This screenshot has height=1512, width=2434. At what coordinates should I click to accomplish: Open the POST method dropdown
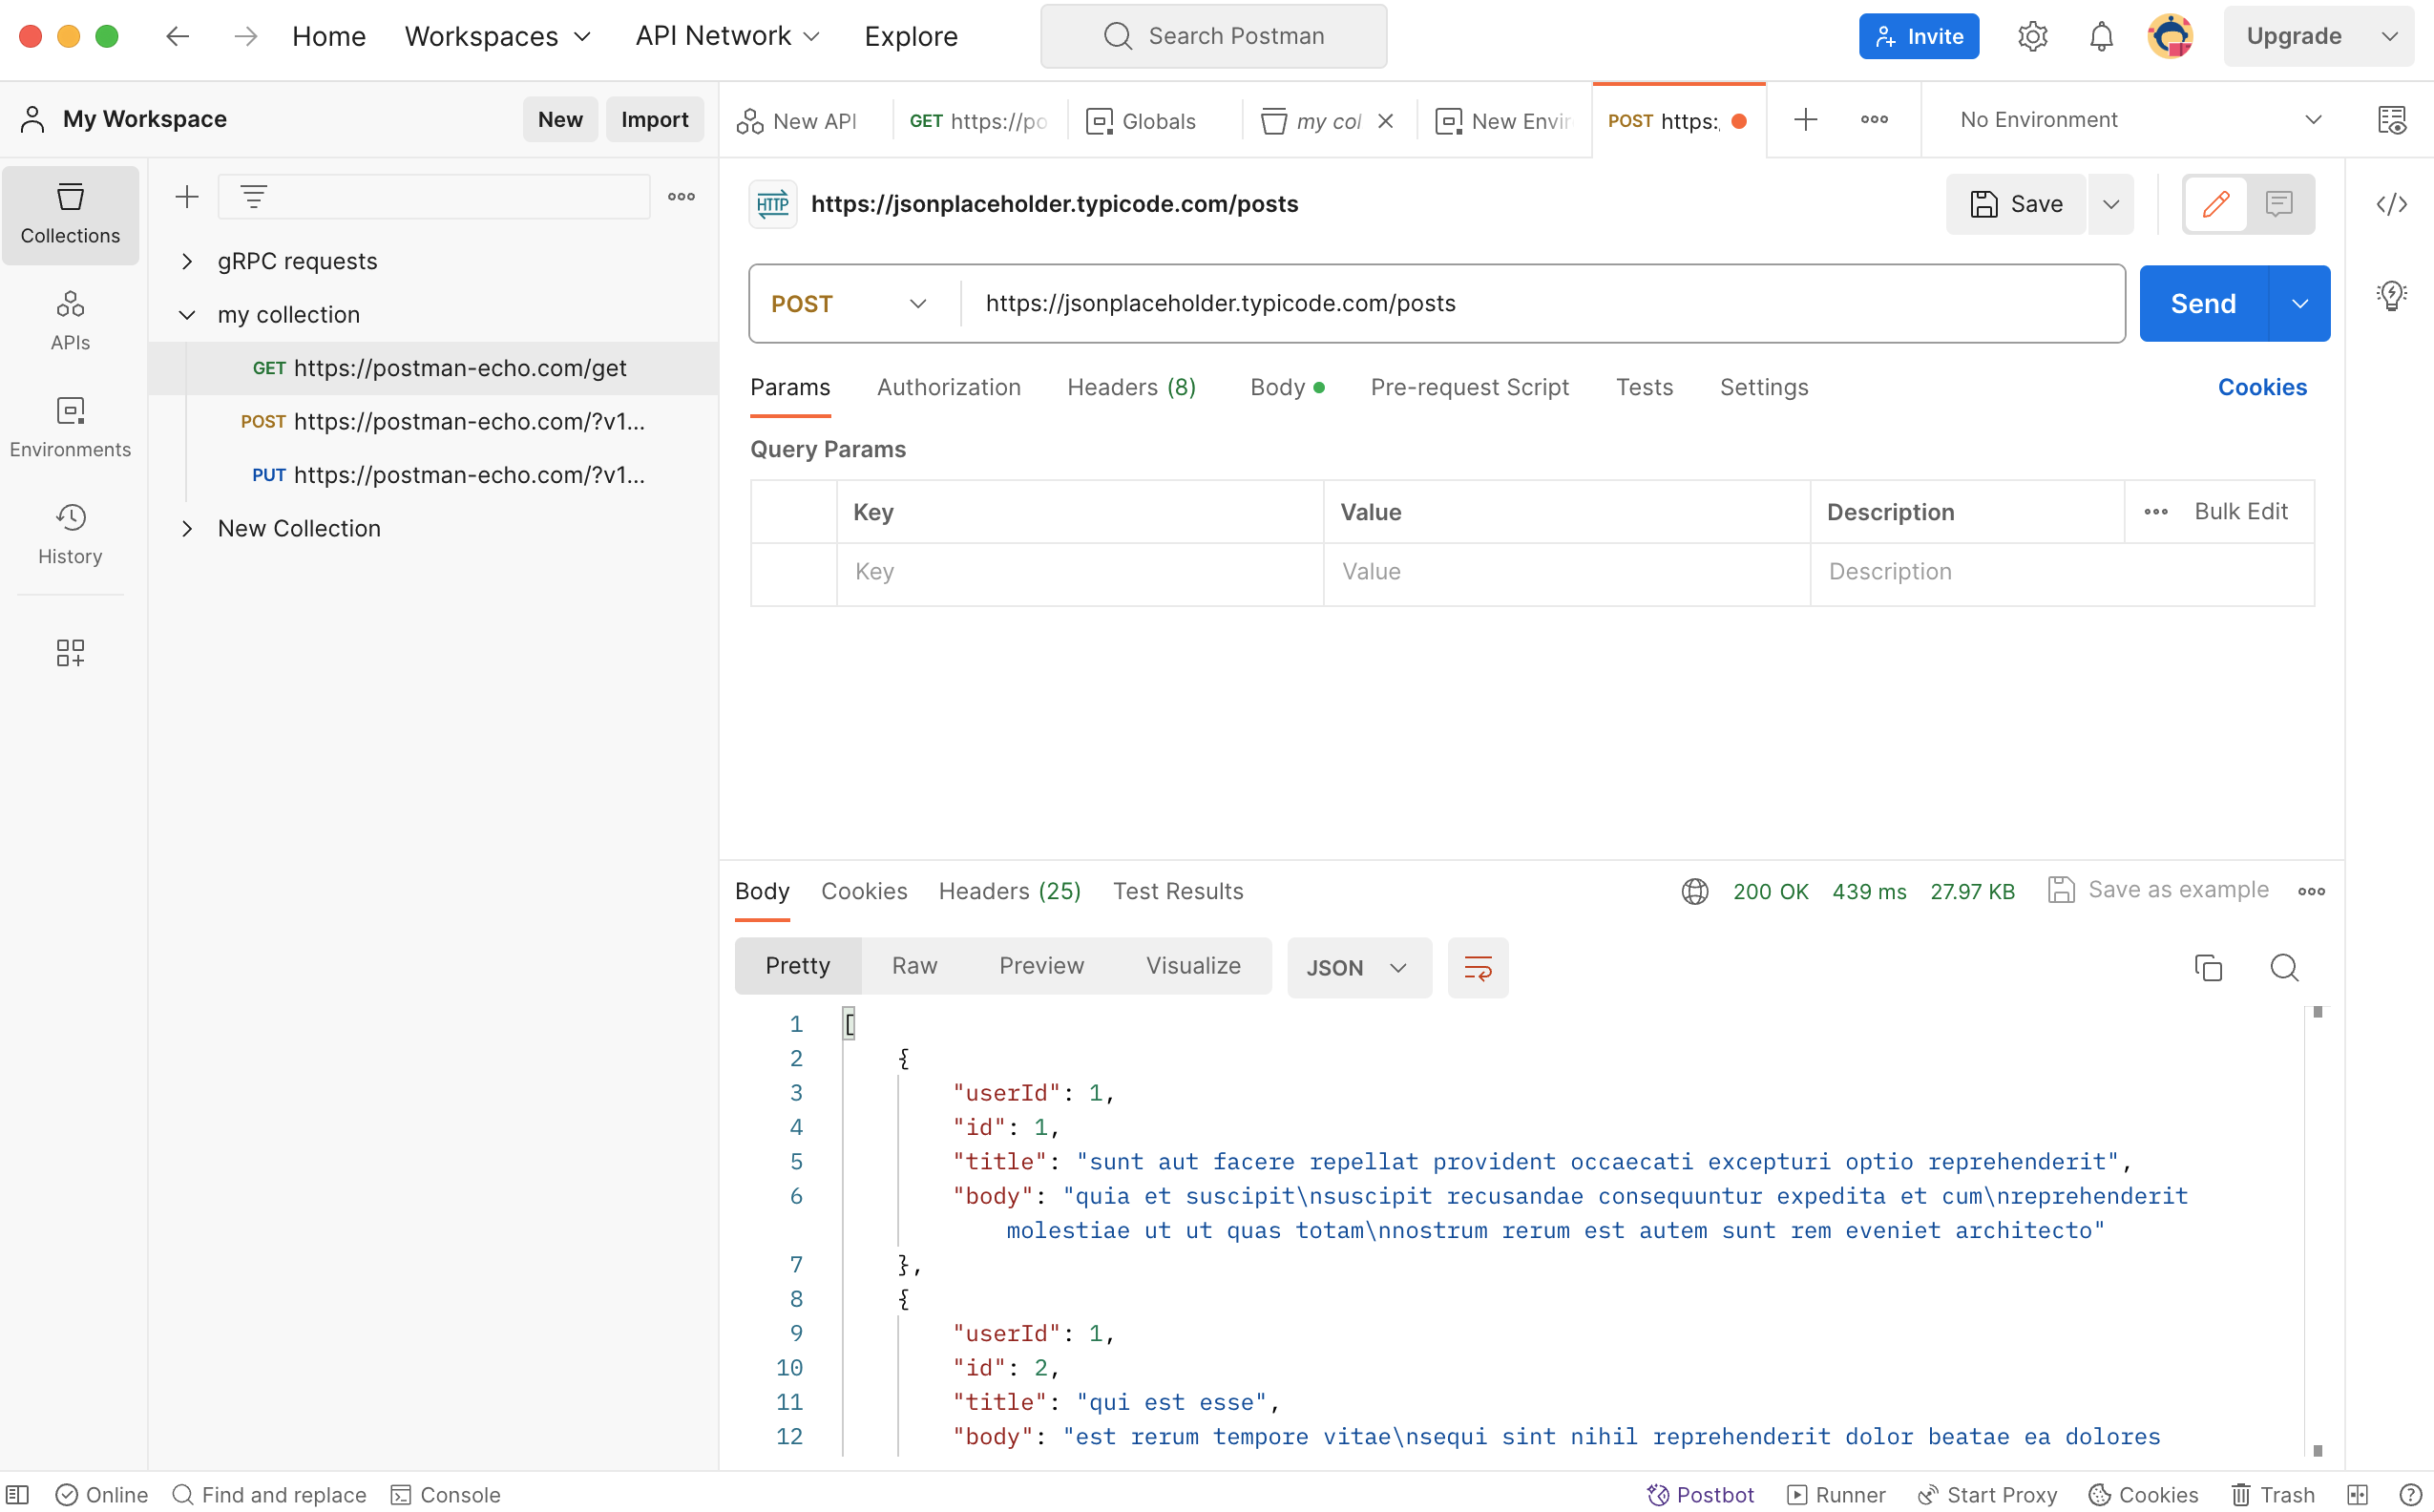coord(849,304)
